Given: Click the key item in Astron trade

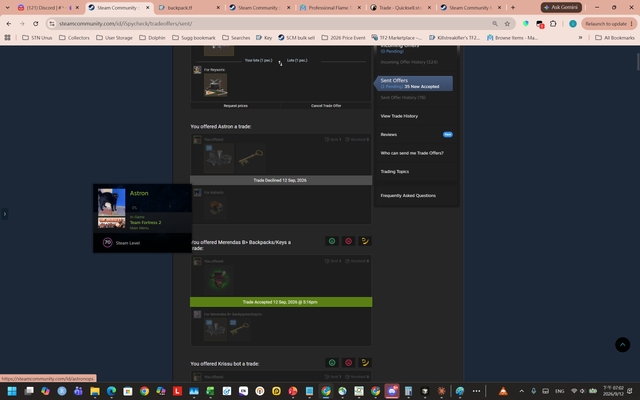Looking at the screenshot, I should click(251, 158).
